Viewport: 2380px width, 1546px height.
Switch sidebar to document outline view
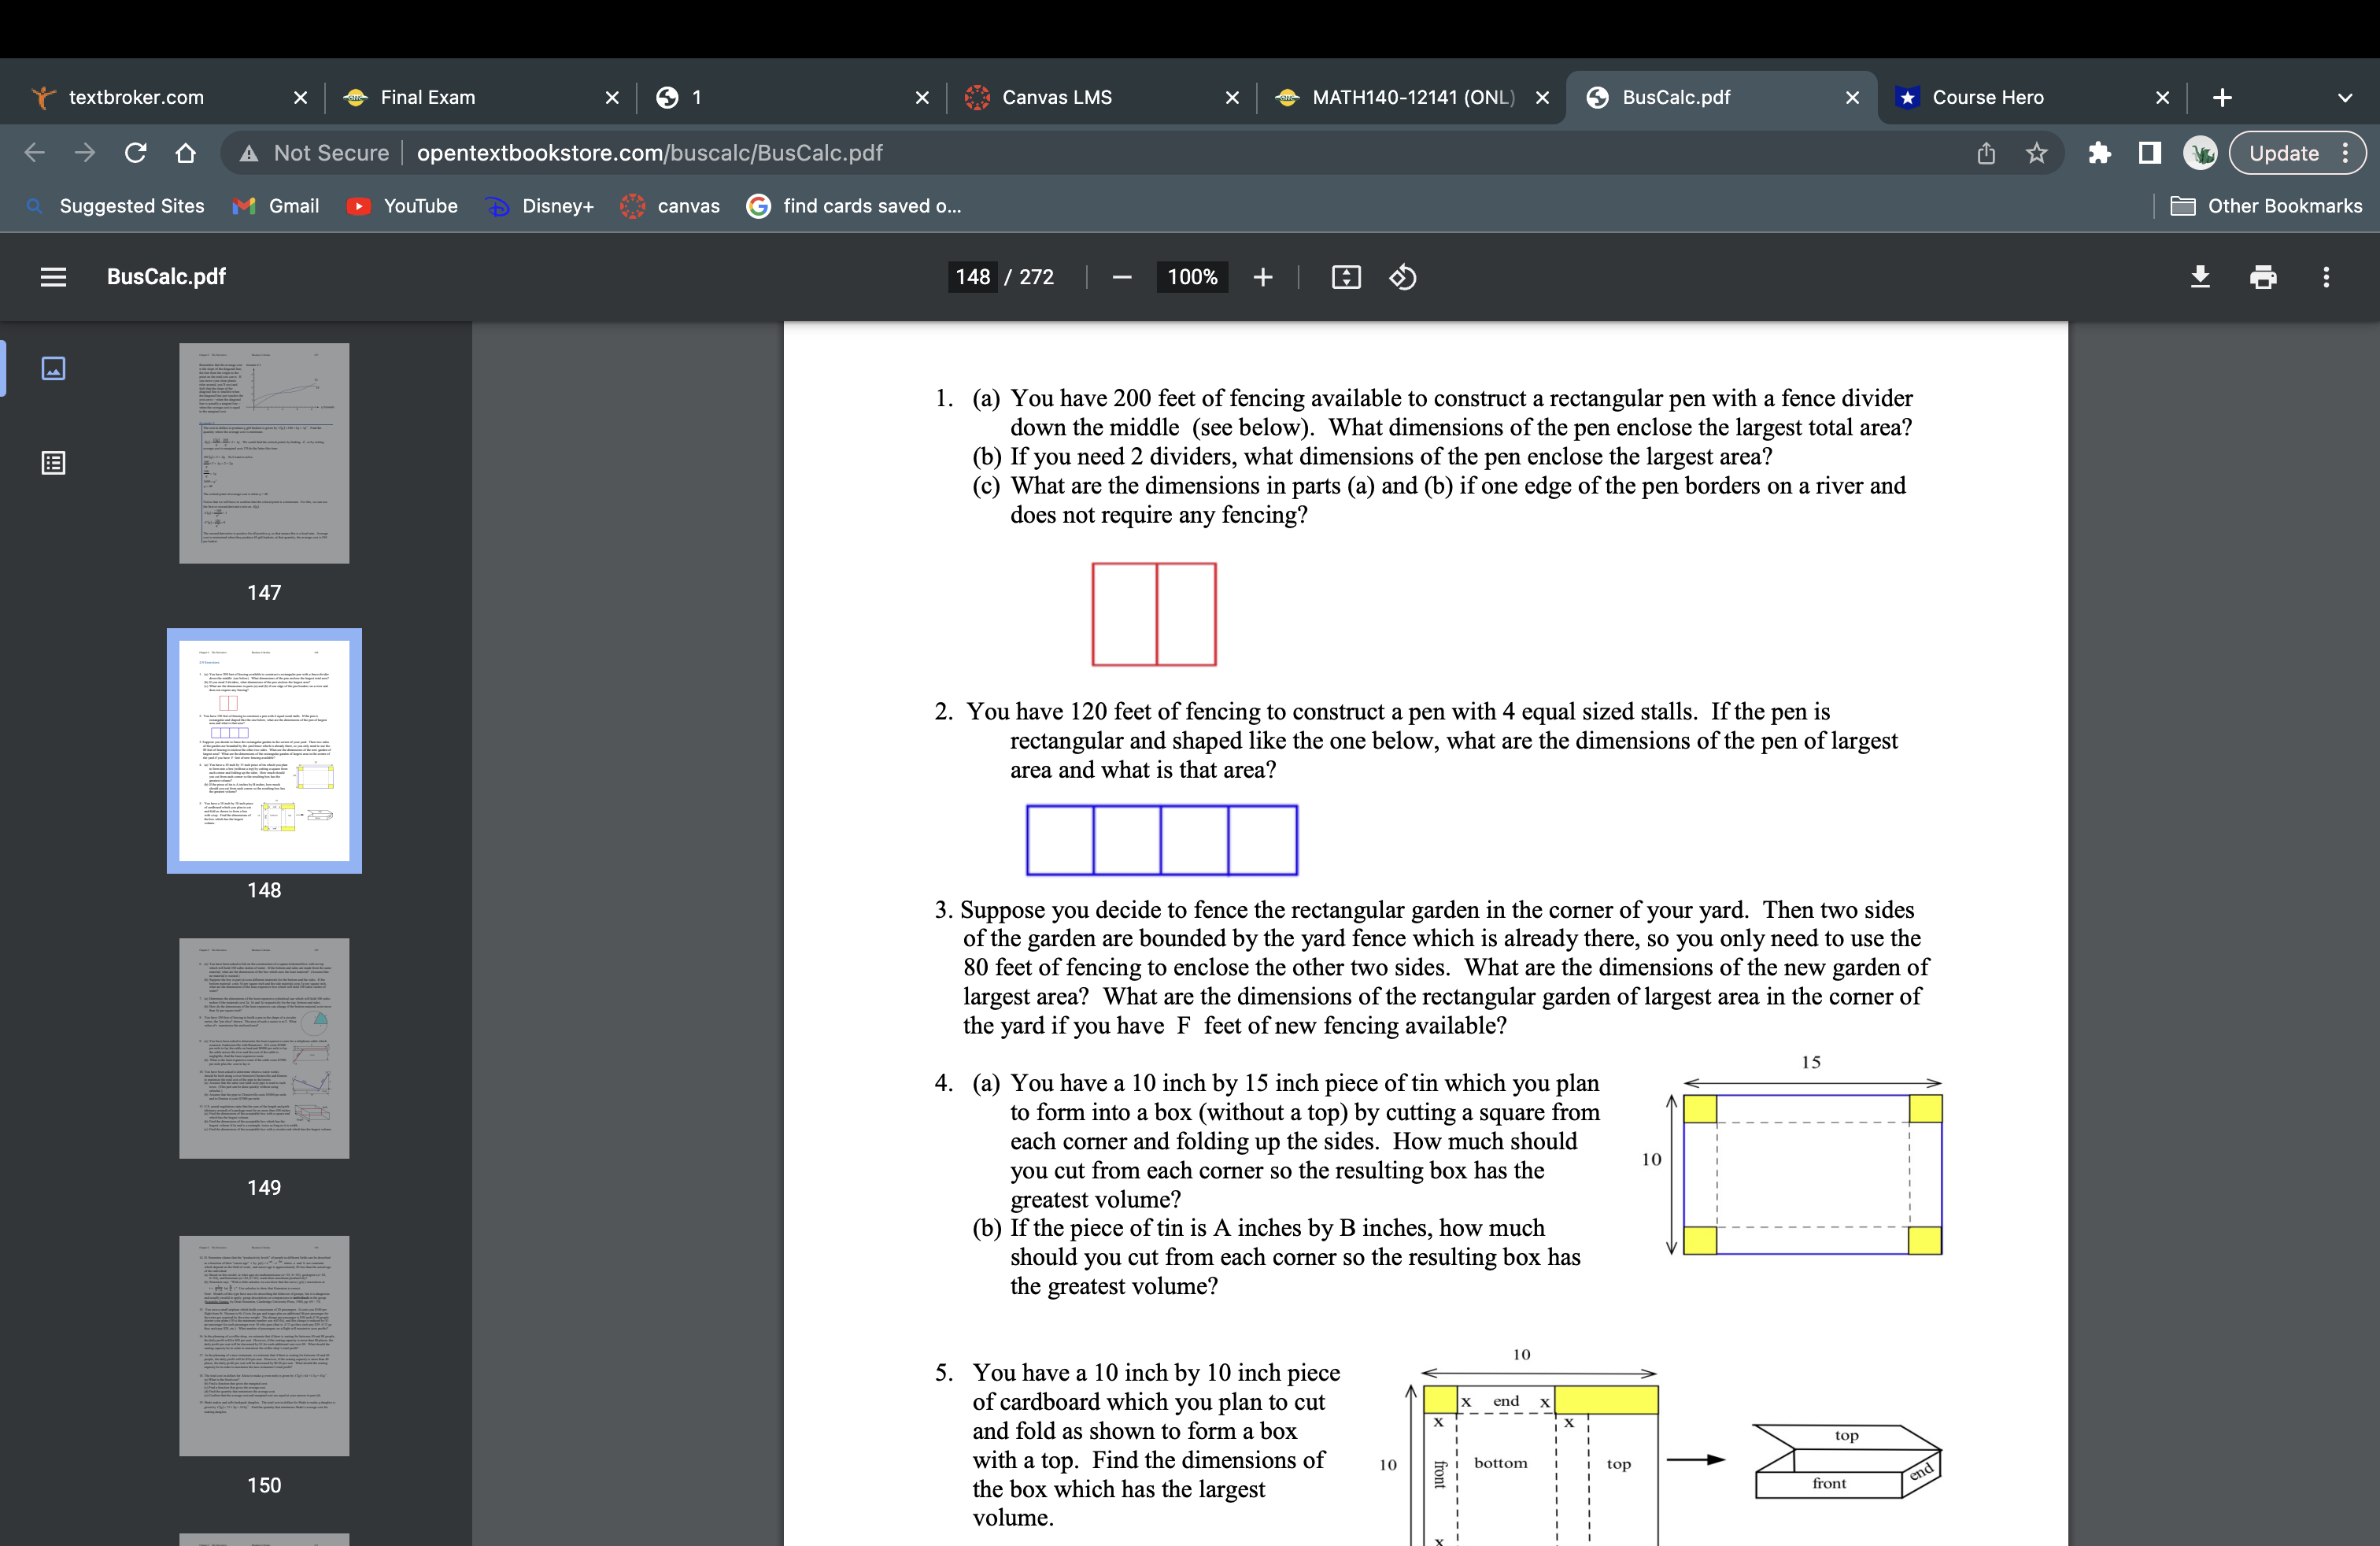tap(53, 463)
